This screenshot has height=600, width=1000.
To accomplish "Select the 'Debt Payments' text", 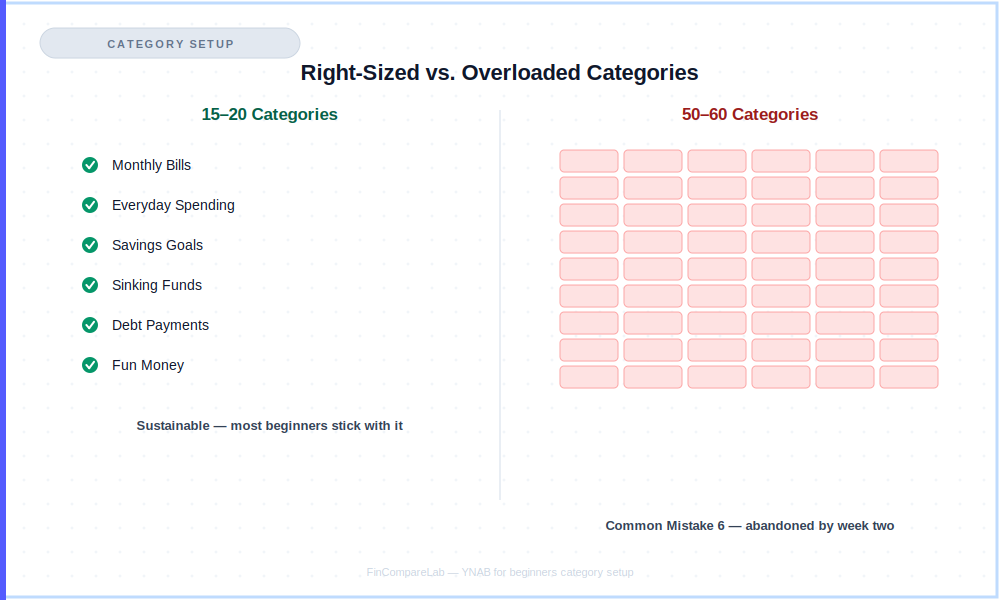I will click(x=160, y=325).
